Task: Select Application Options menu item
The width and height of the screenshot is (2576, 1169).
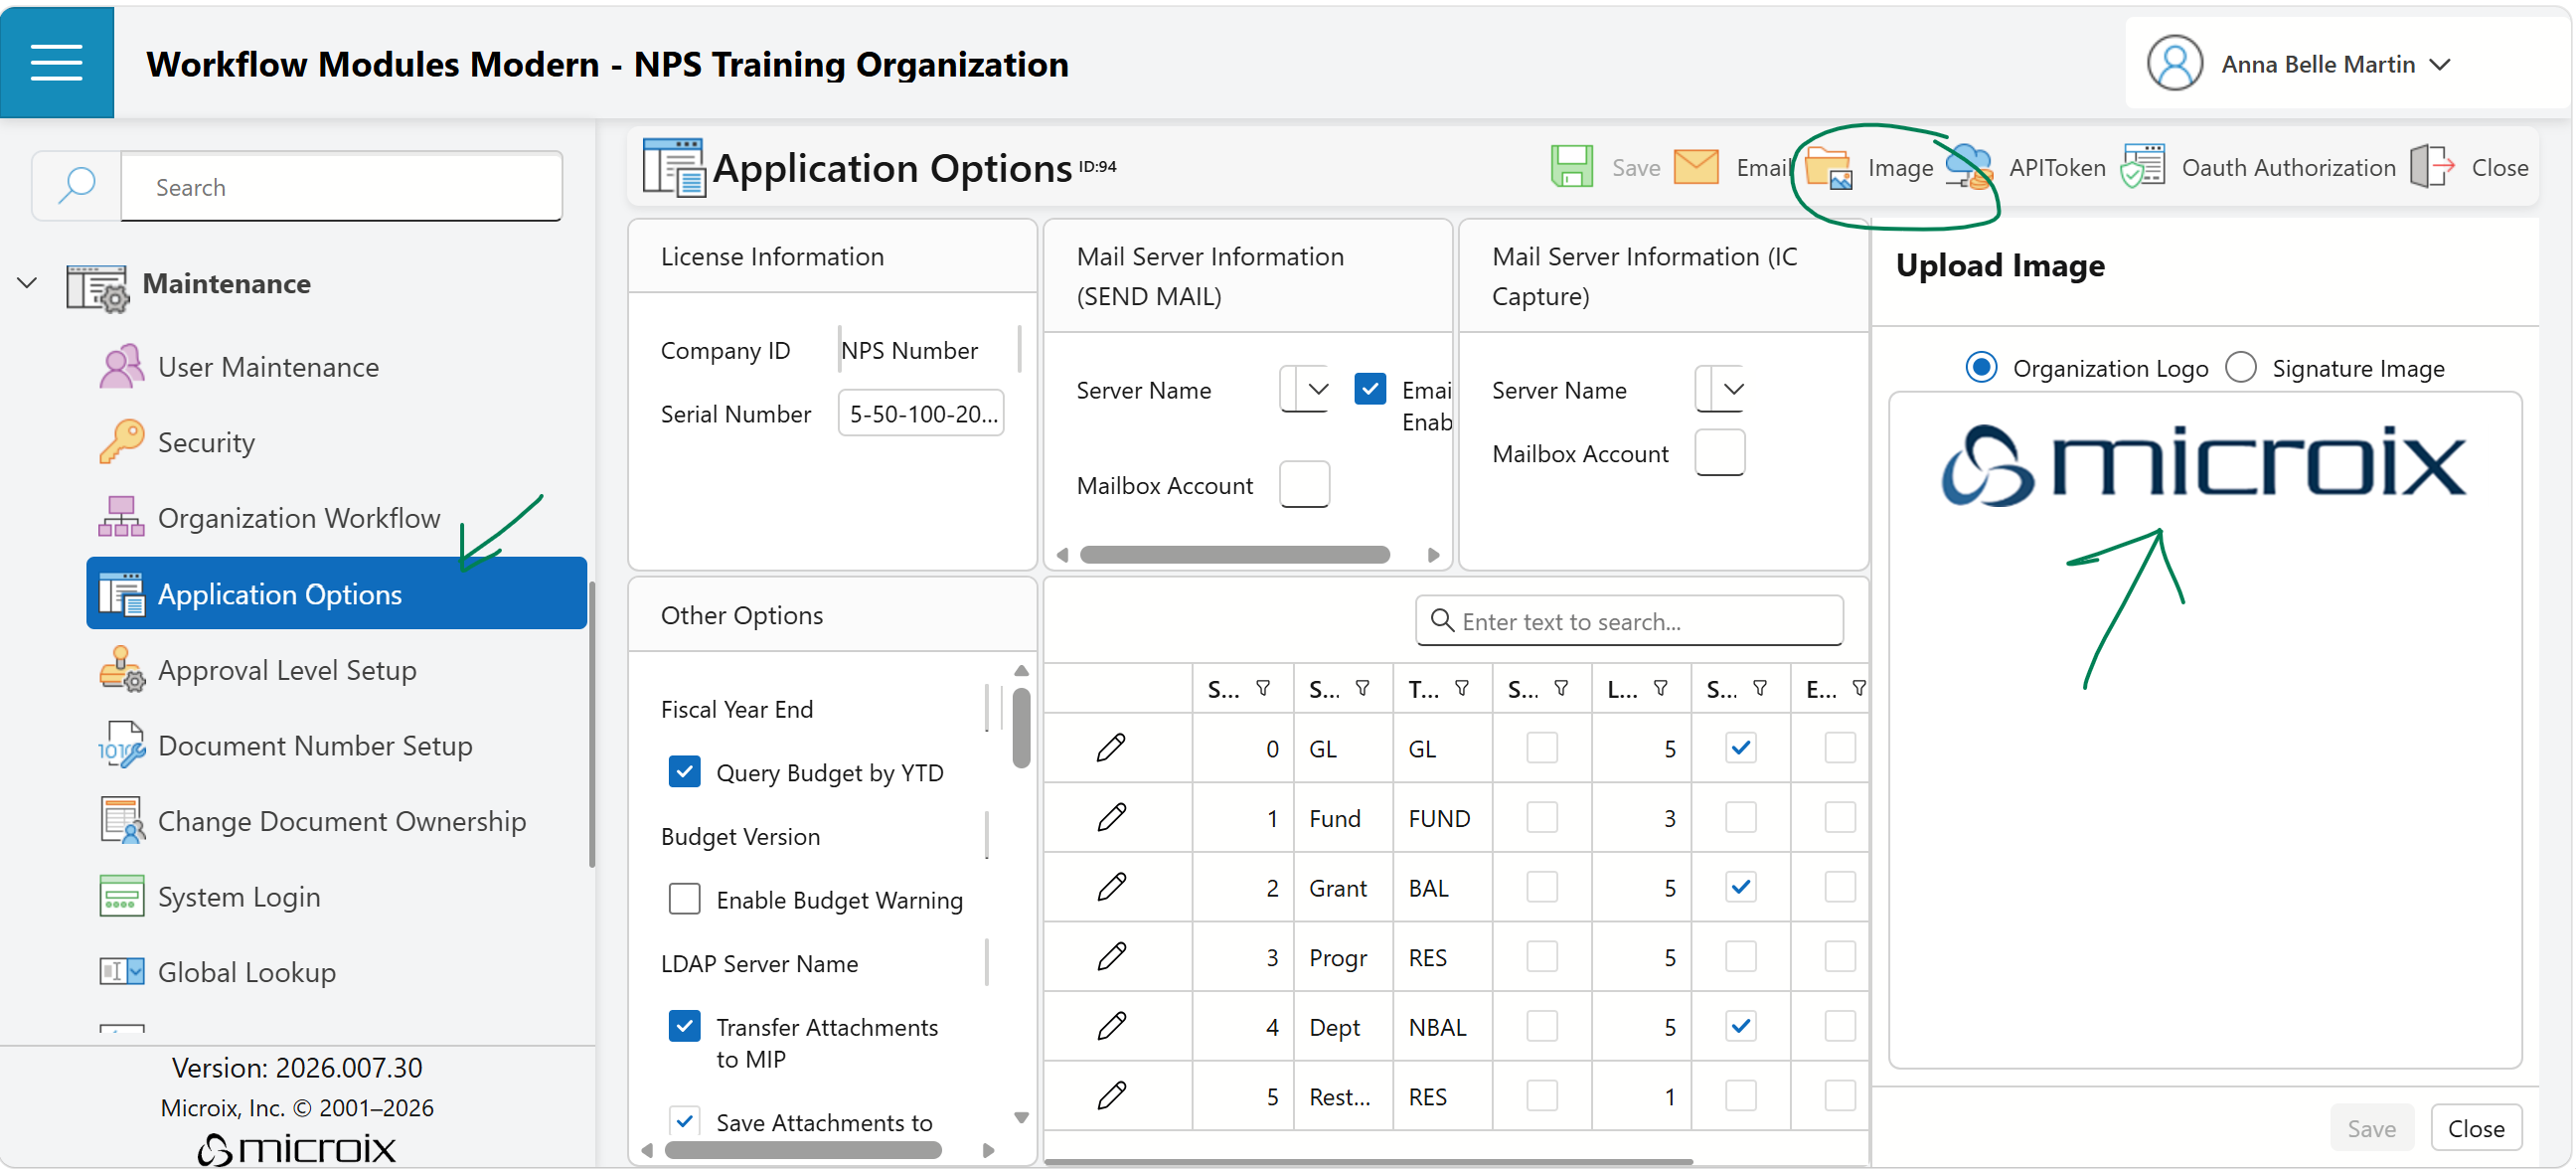Action: (337, 593)
